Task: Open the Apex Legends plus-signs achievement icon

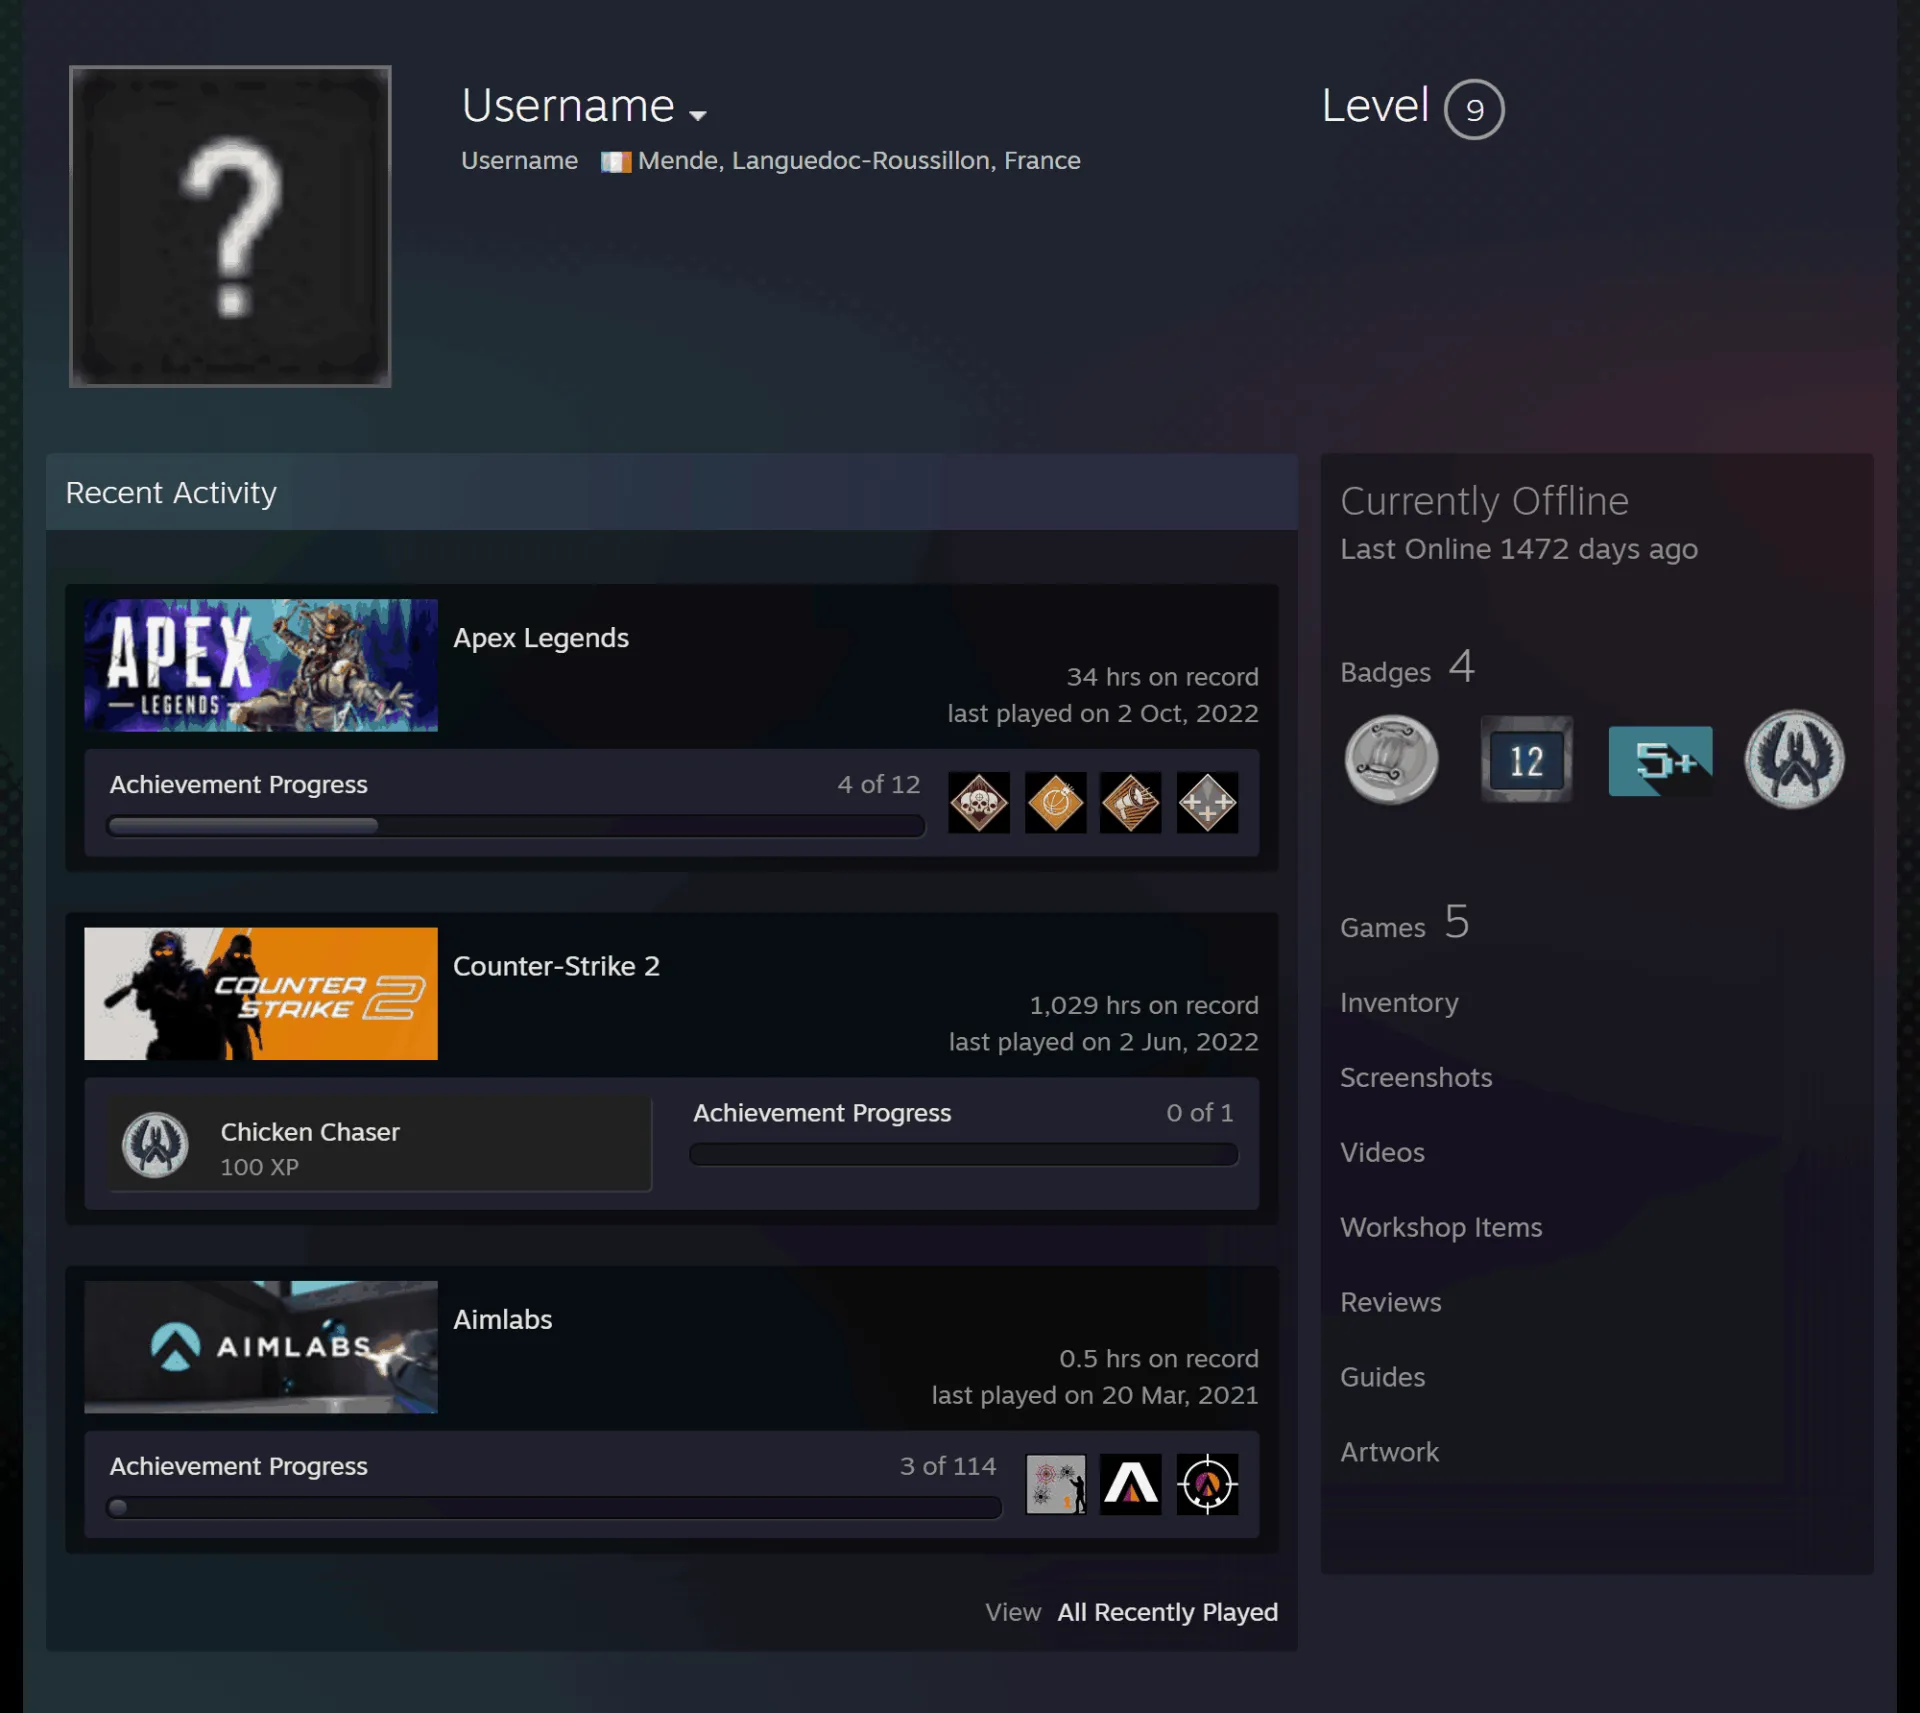Action: (1207, 802)
